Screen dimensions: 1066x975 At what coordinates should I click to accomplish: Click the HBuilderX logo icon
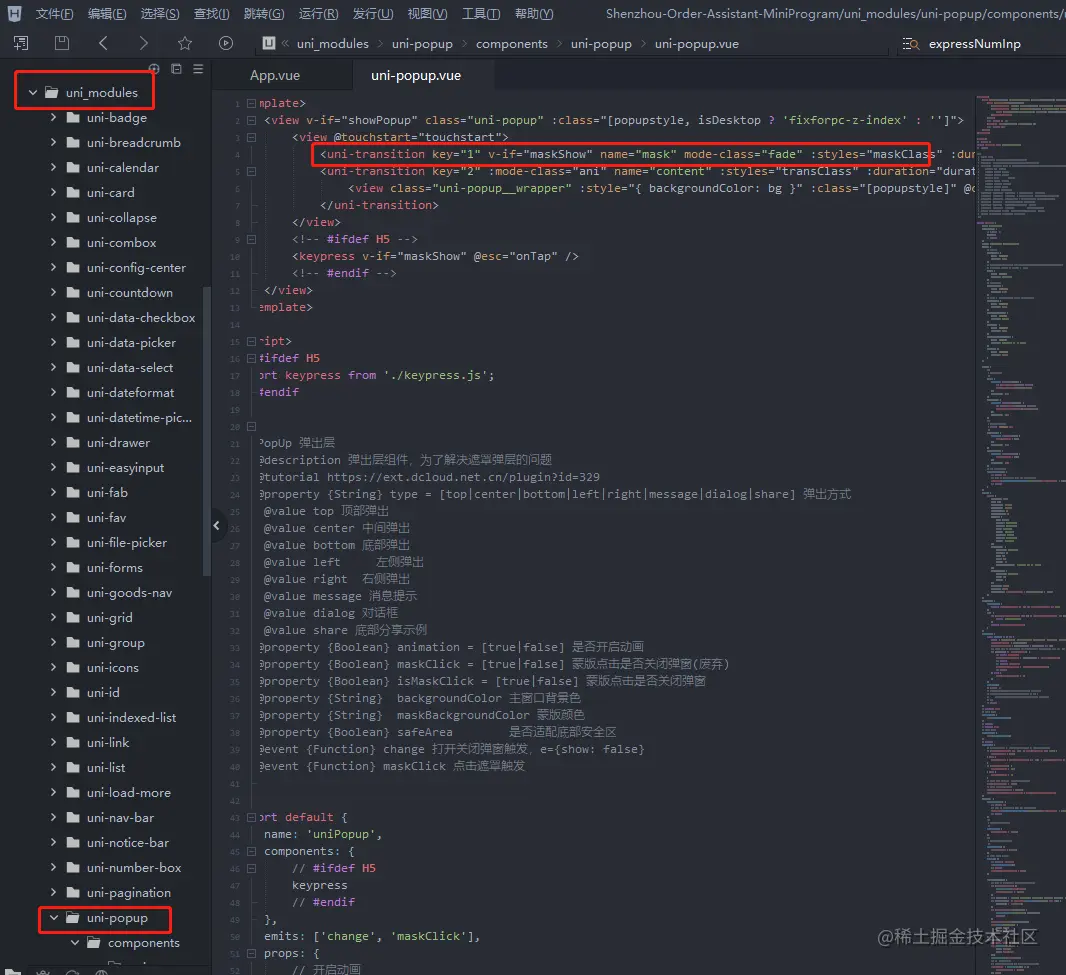point(14,14)
